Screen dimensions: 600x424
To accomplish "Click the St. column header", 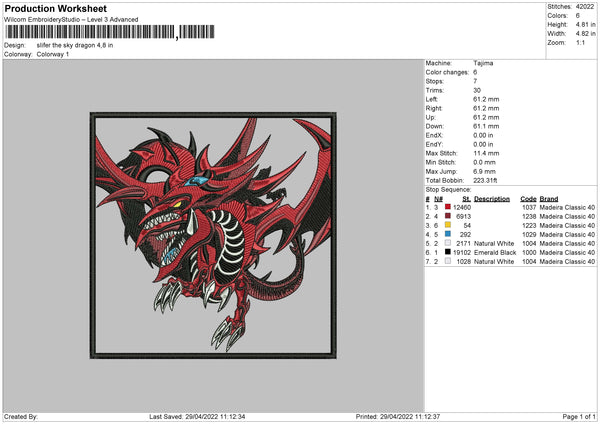I will click(x=466, y=199).
